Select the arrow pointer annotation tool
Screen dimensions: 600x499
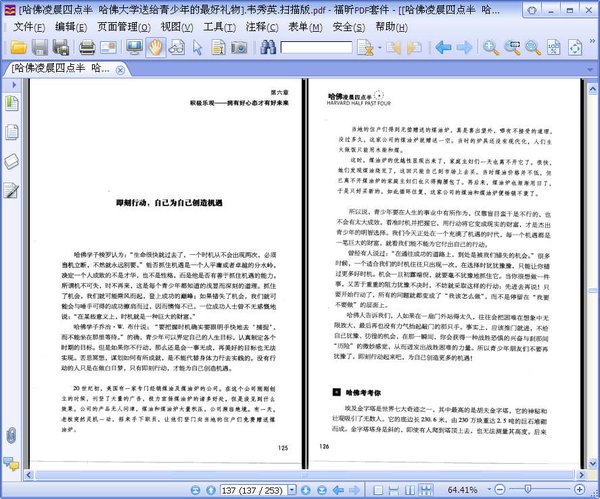point(197,47)
